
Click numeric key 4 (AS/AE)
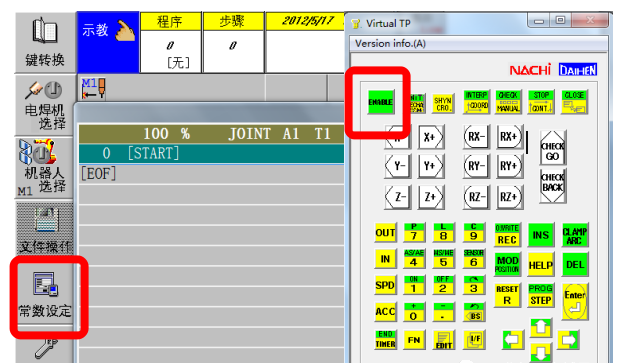pyautogui.click(x=414, y=259)
